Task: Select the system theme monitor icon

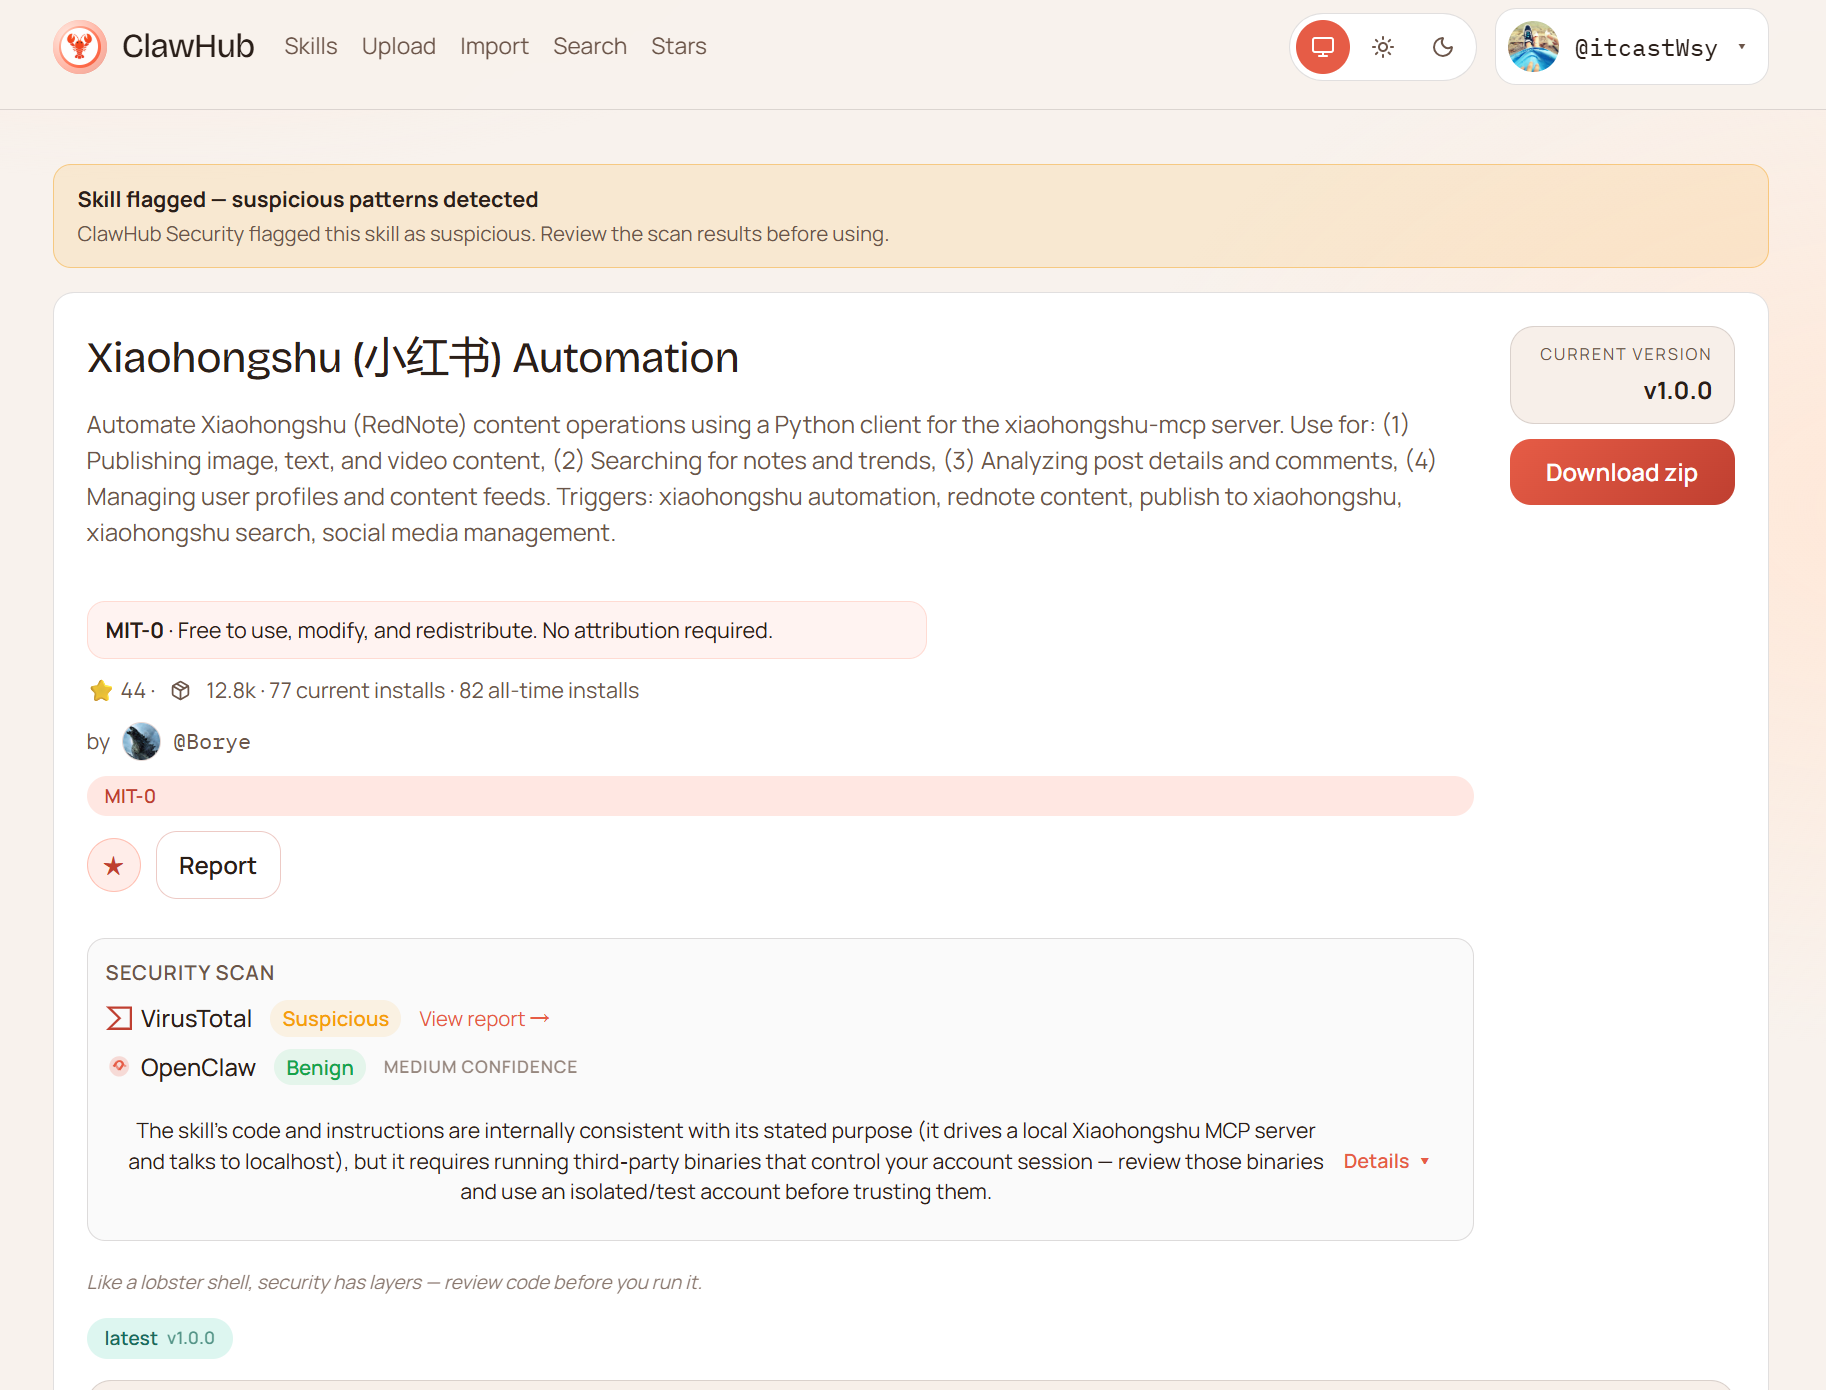Action: click(1322, 47)
